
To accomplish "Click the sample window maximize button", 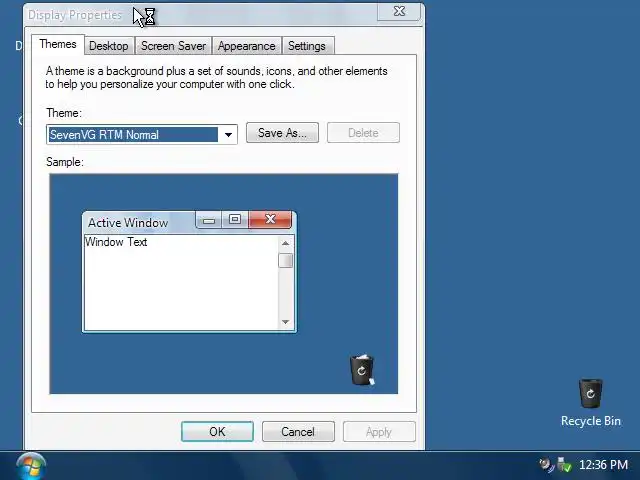I will pos(235,220).
